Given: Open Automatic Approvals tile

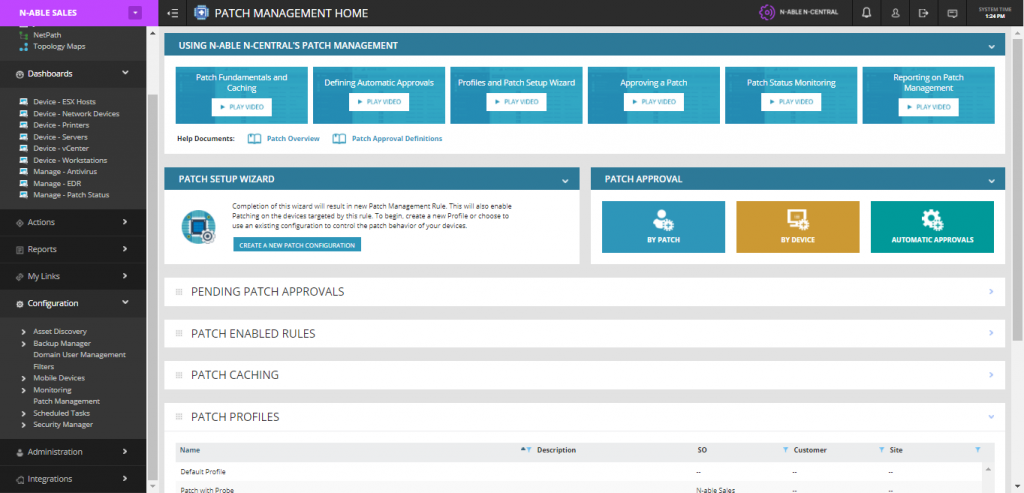Looking at the screenshot, I should (933, 227).
